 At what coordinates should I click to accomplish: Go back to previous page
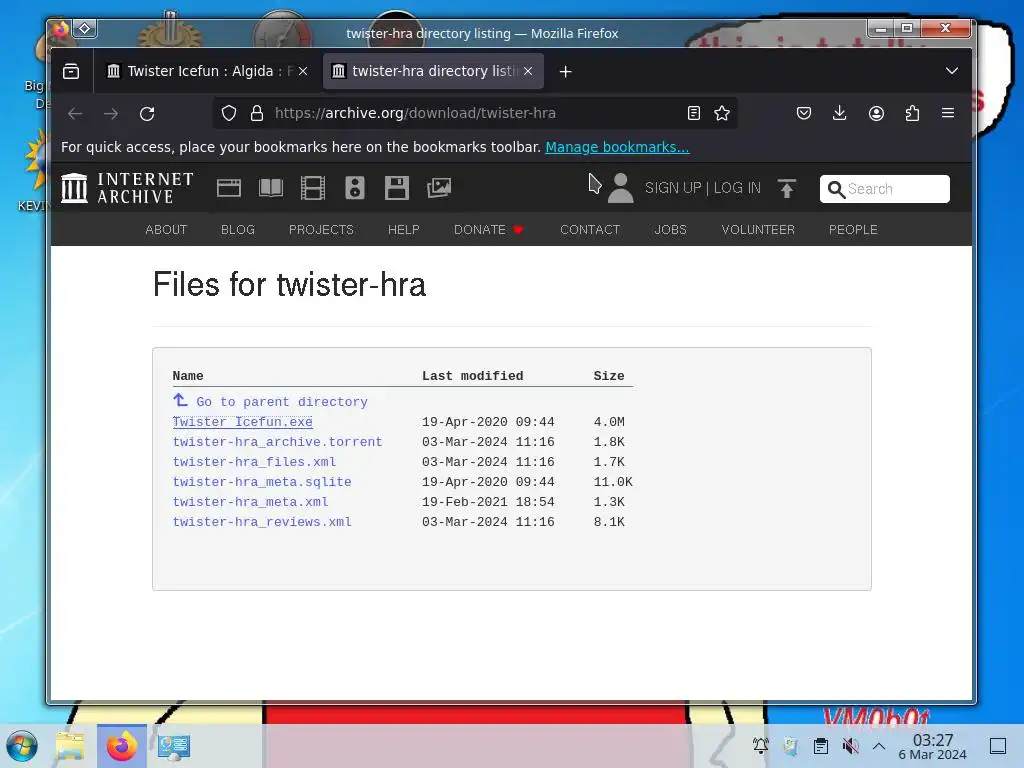pos(75,114)
